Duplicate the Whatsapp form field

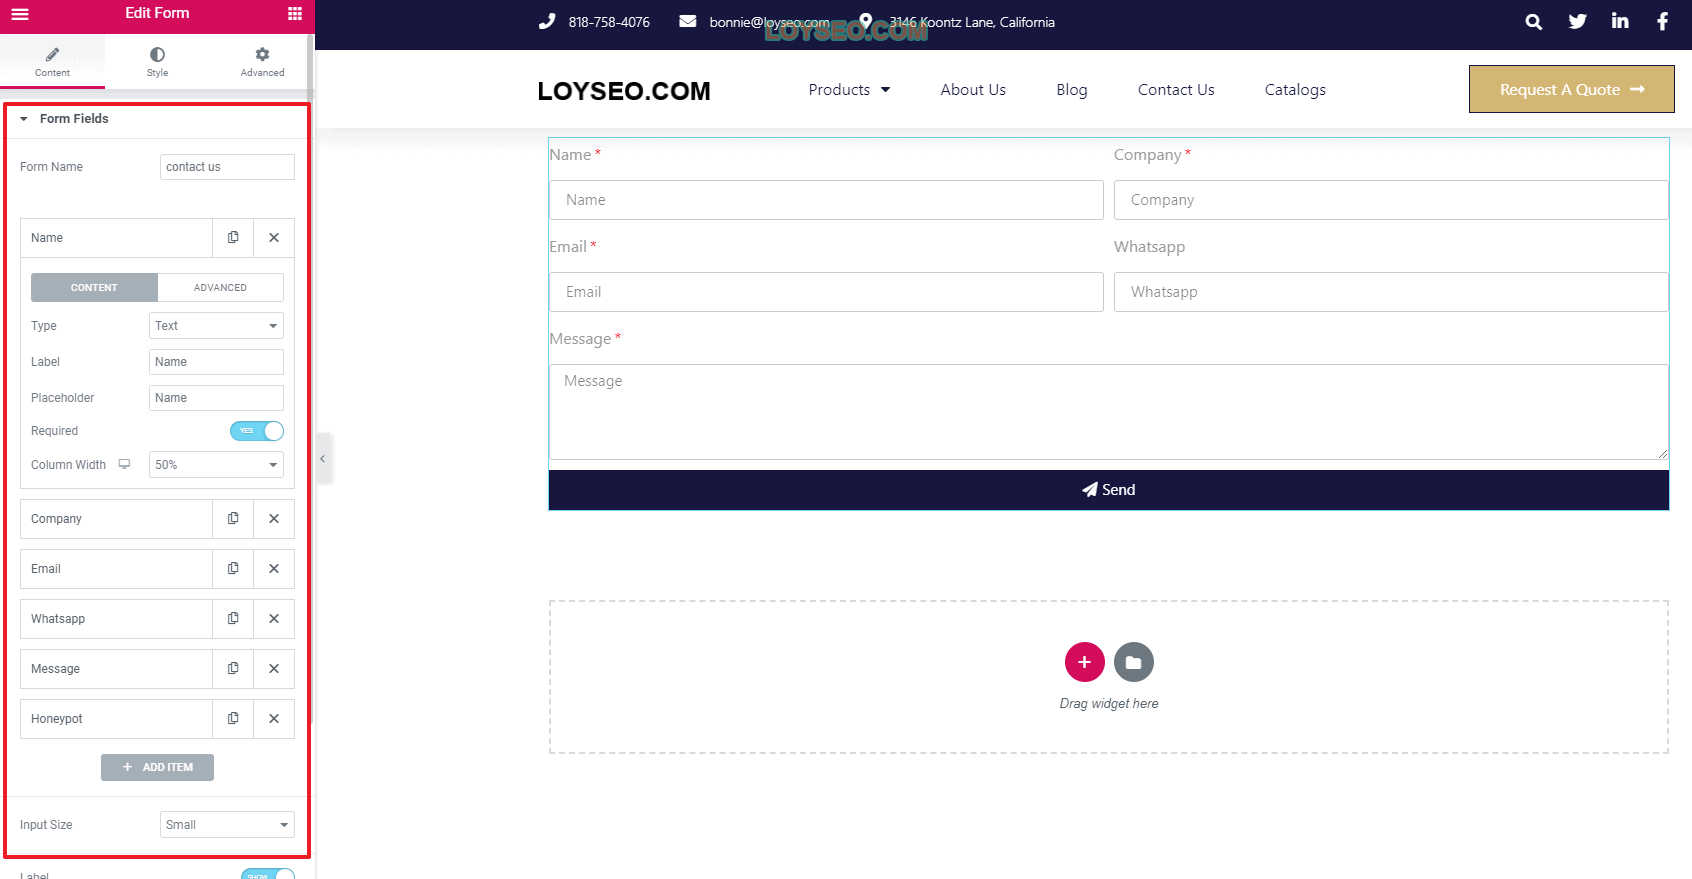click(233, 619)
